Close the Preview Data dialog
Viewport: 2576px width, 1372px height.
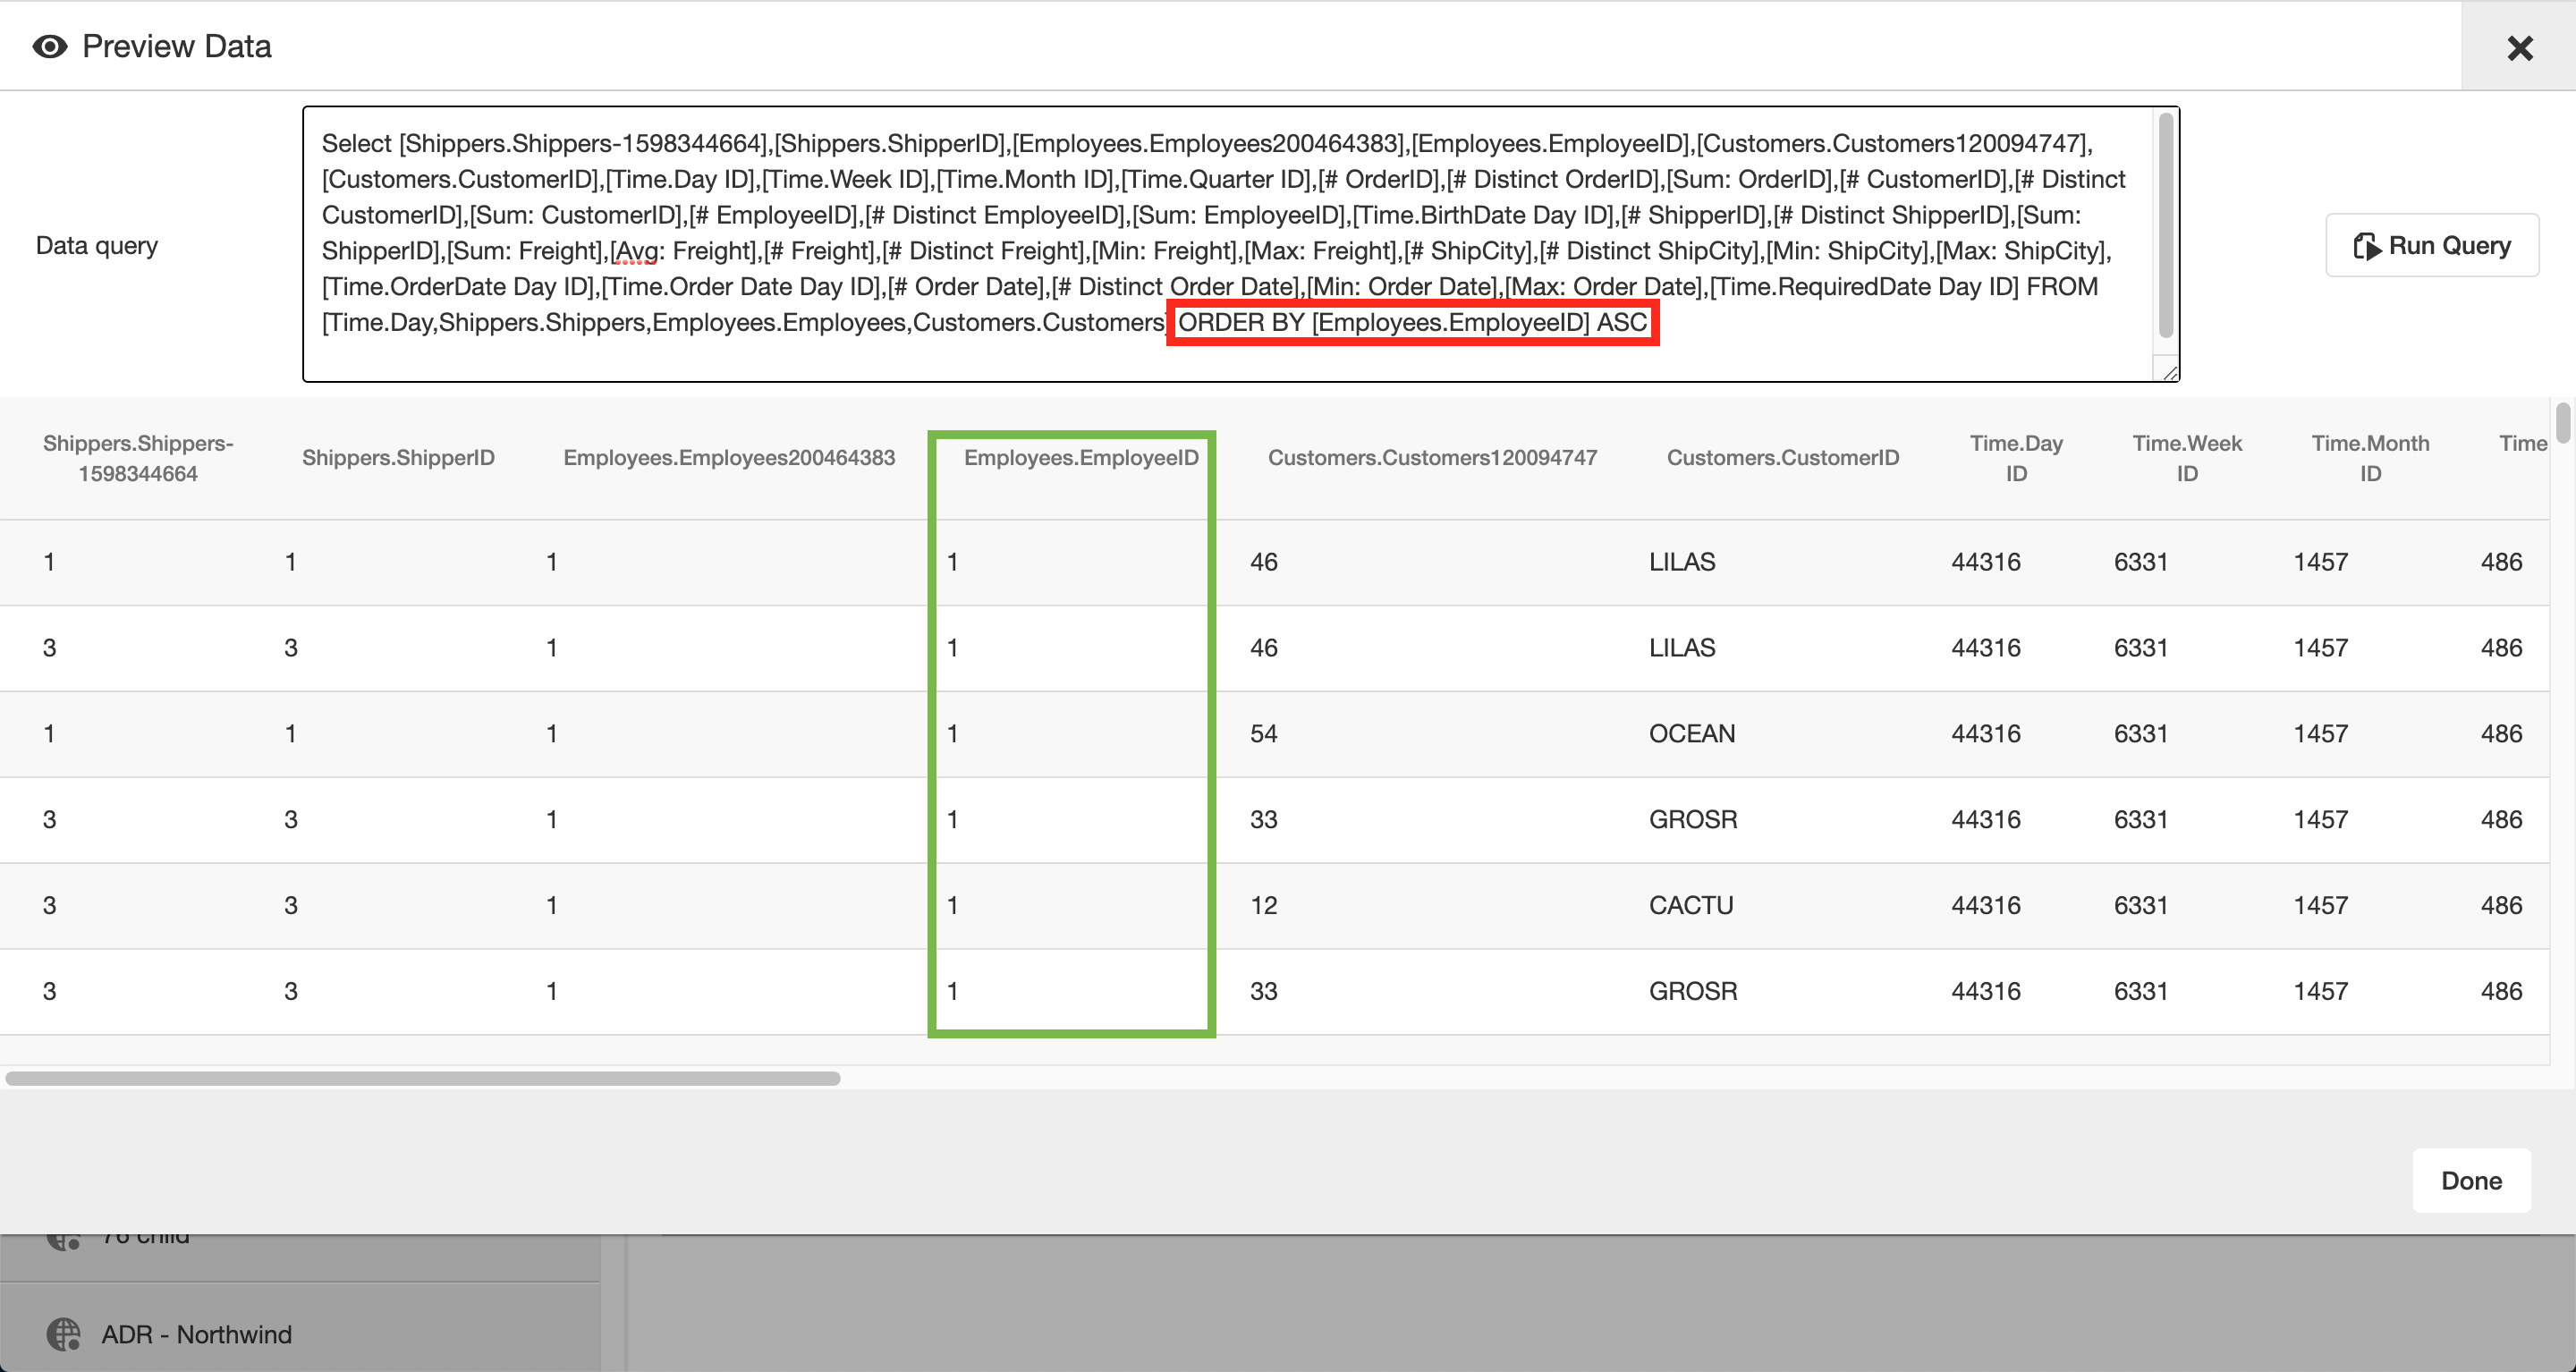[2519, 47]
